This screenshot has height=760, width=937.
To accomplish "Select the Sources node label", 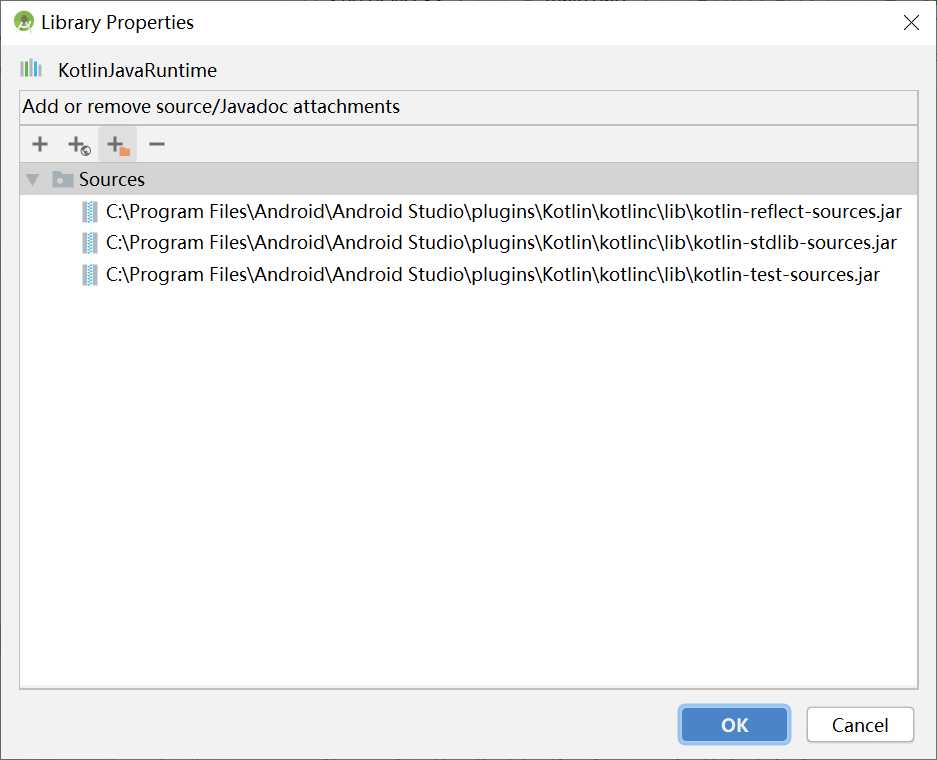I will coord(112,180).
